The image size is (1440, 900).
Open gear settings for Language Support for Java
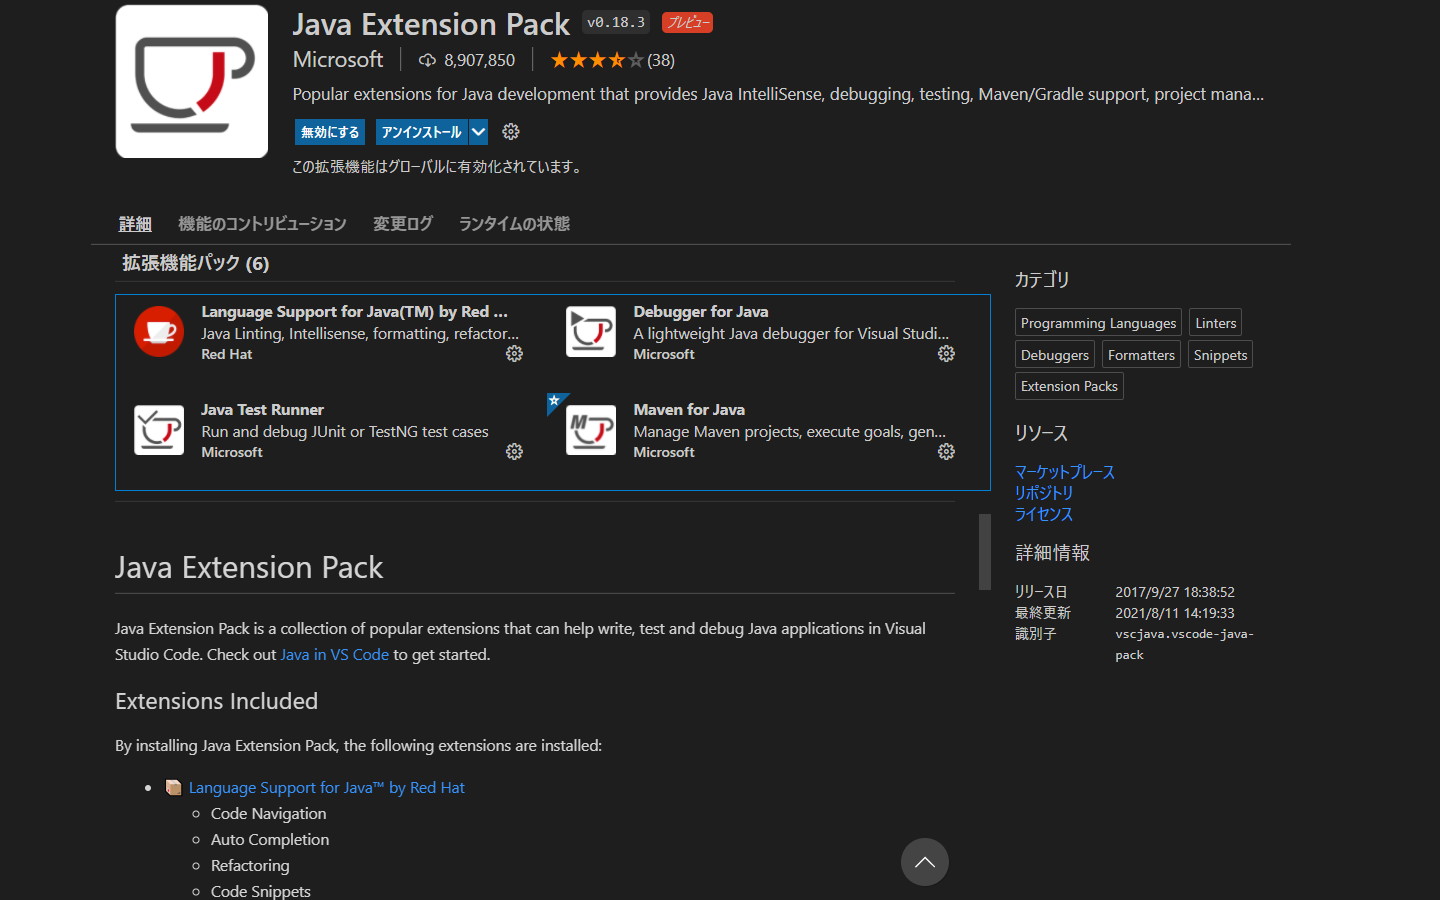[514, 354]
